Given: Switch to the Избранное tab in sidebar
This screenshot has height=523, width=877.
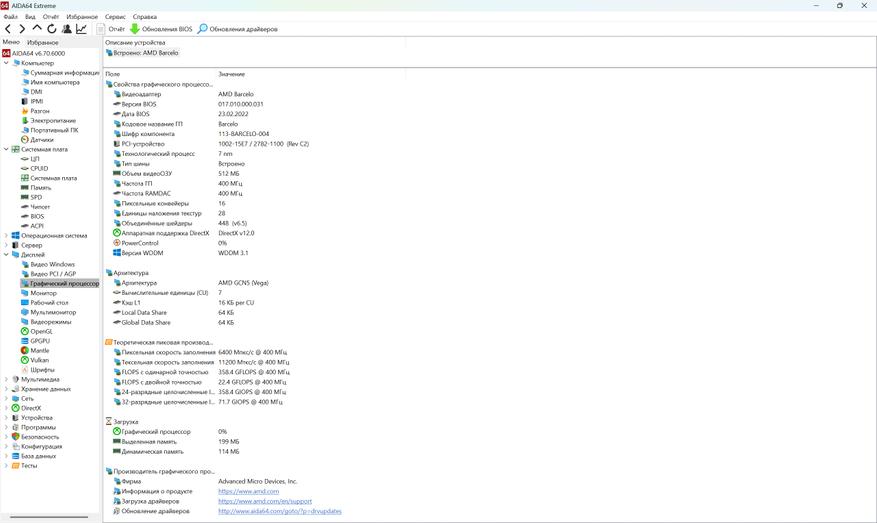Looking at the screenshot, I should click(x=43, y=43).
